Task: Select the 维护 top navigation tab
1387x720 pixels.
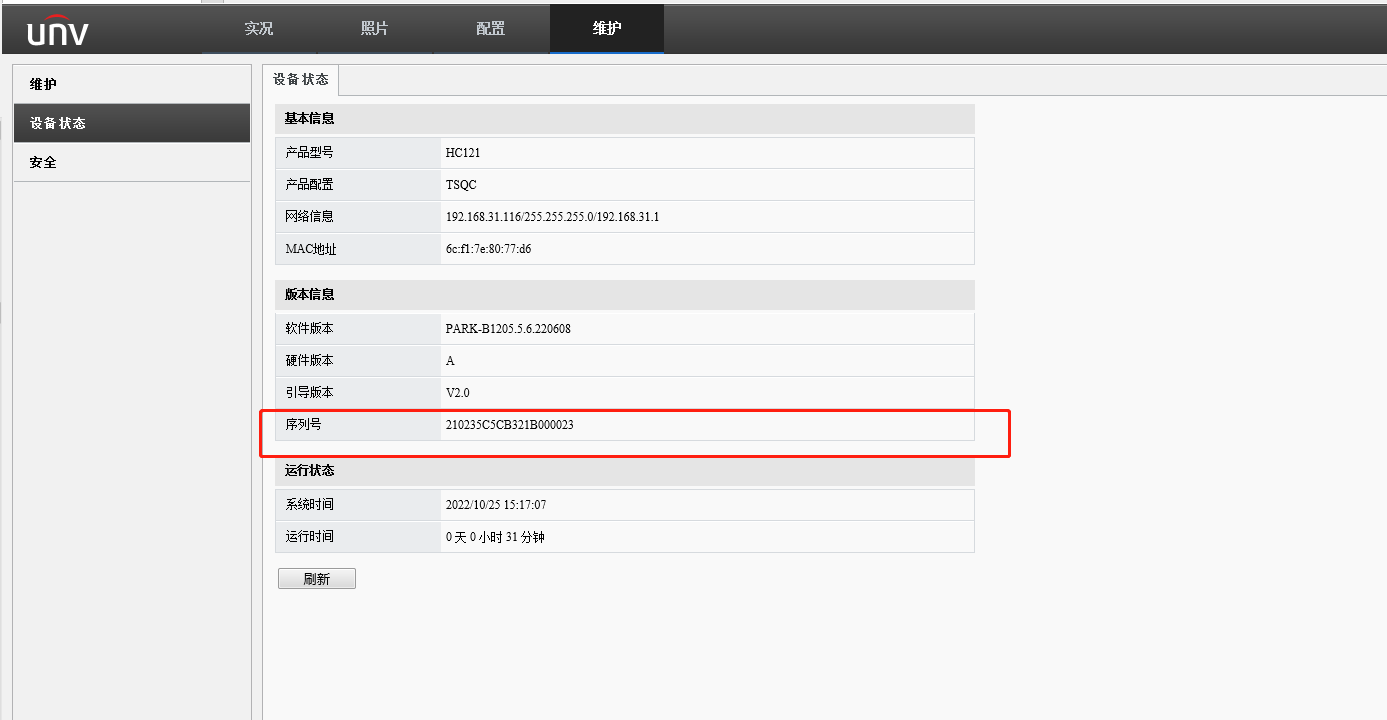Action: [x=607, y=28]
